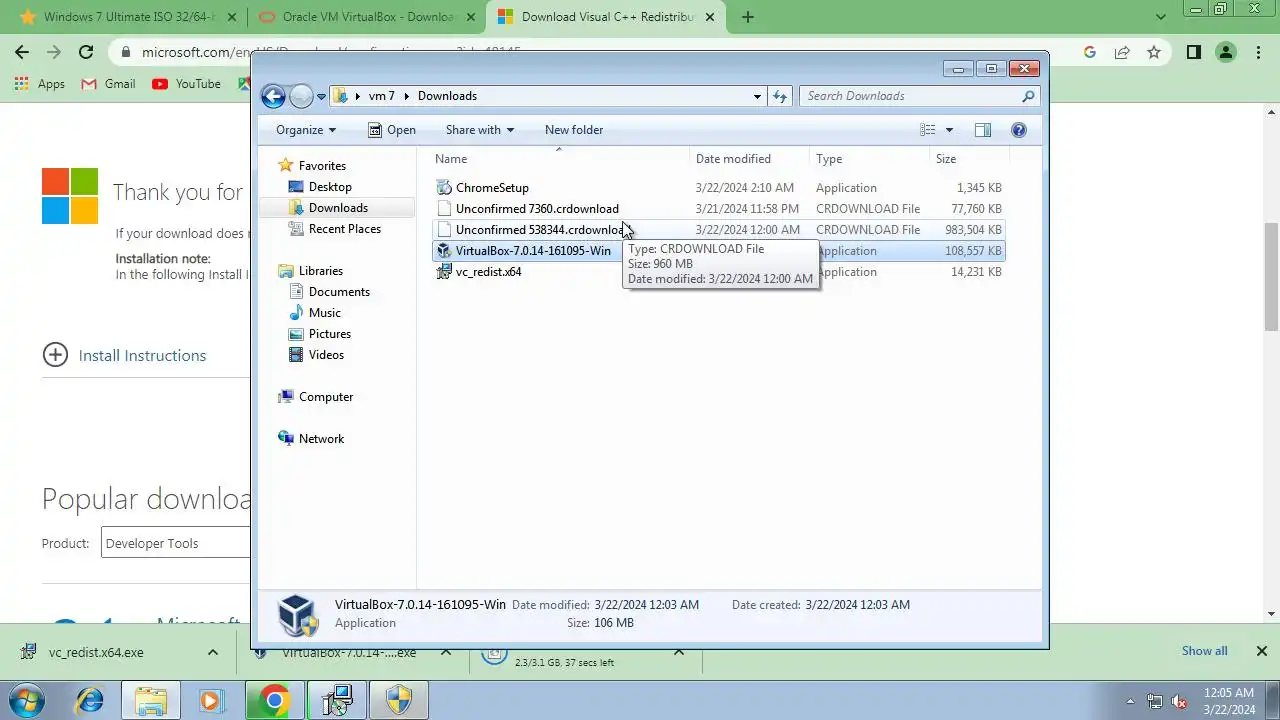
Task: Open options arrow for vc_redist.x64.exe download
Action: click(x=212, y=652)
